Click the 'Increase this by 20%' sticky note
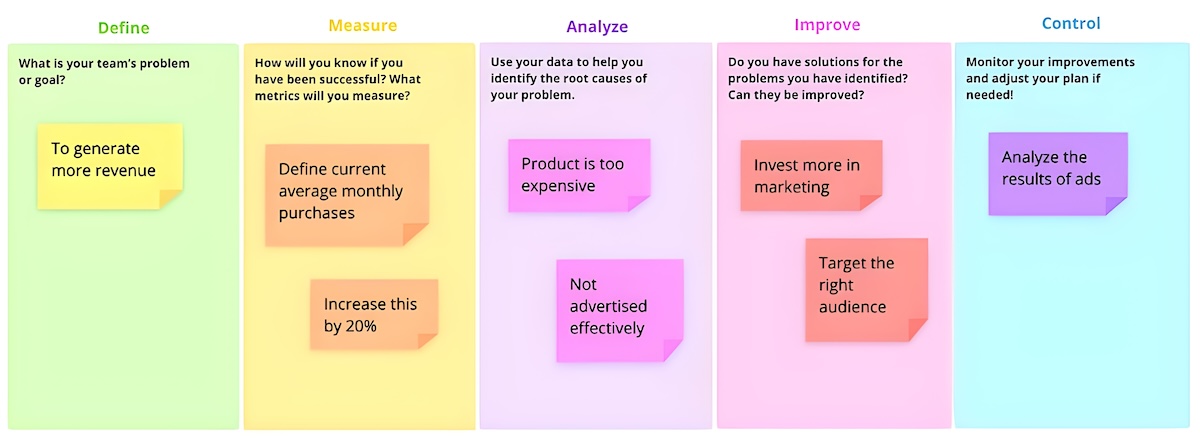Screen dimensions: 1200x440 coord(374,314)
